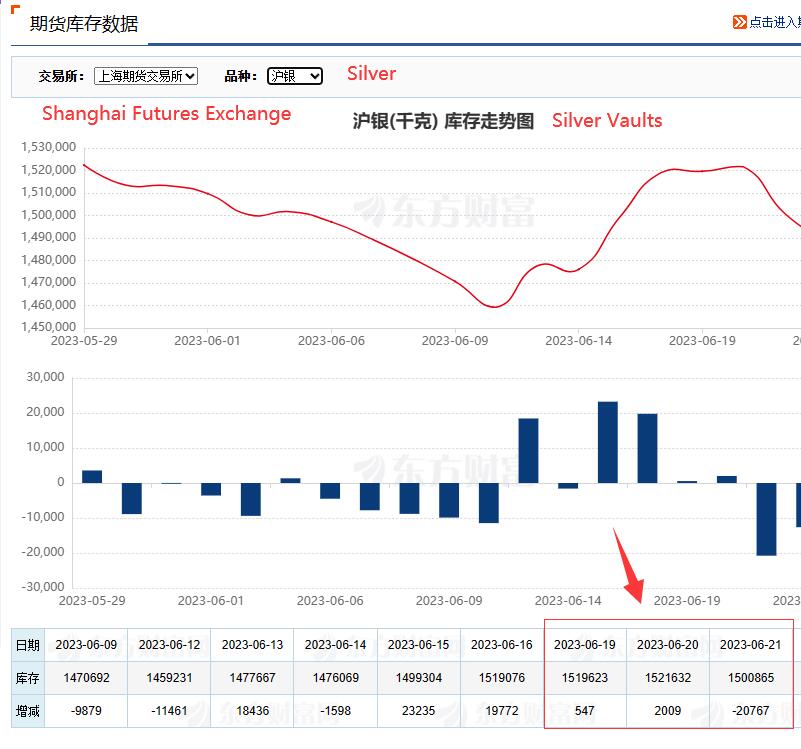Click the 点击进入 link at top right

pos(774,22)
